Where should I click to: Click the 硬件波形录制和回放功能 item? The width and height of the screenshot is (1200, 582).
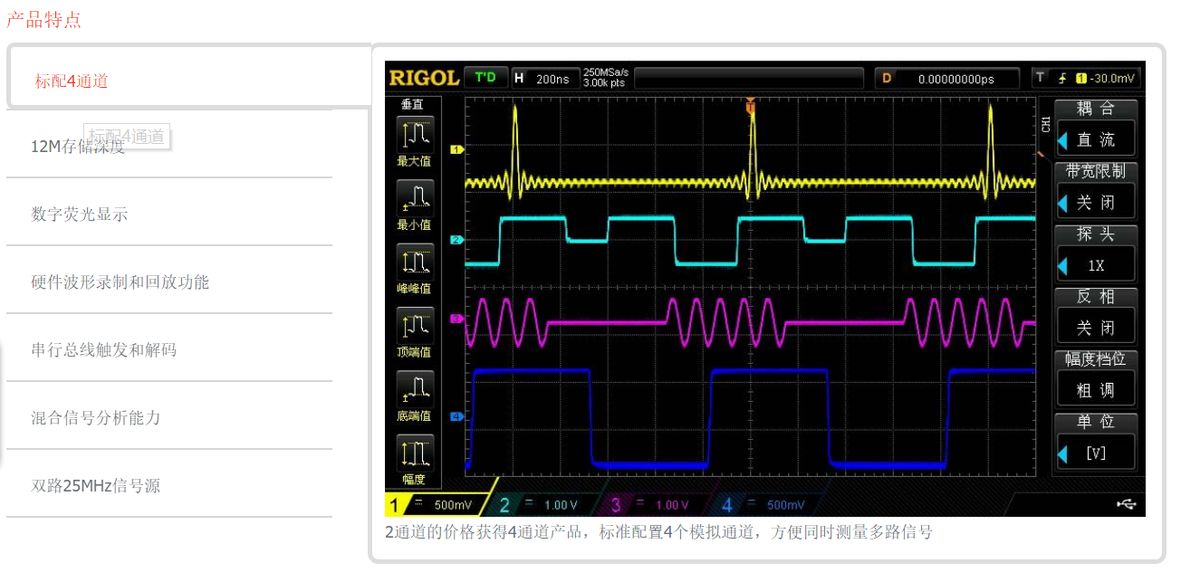point(120,282)
